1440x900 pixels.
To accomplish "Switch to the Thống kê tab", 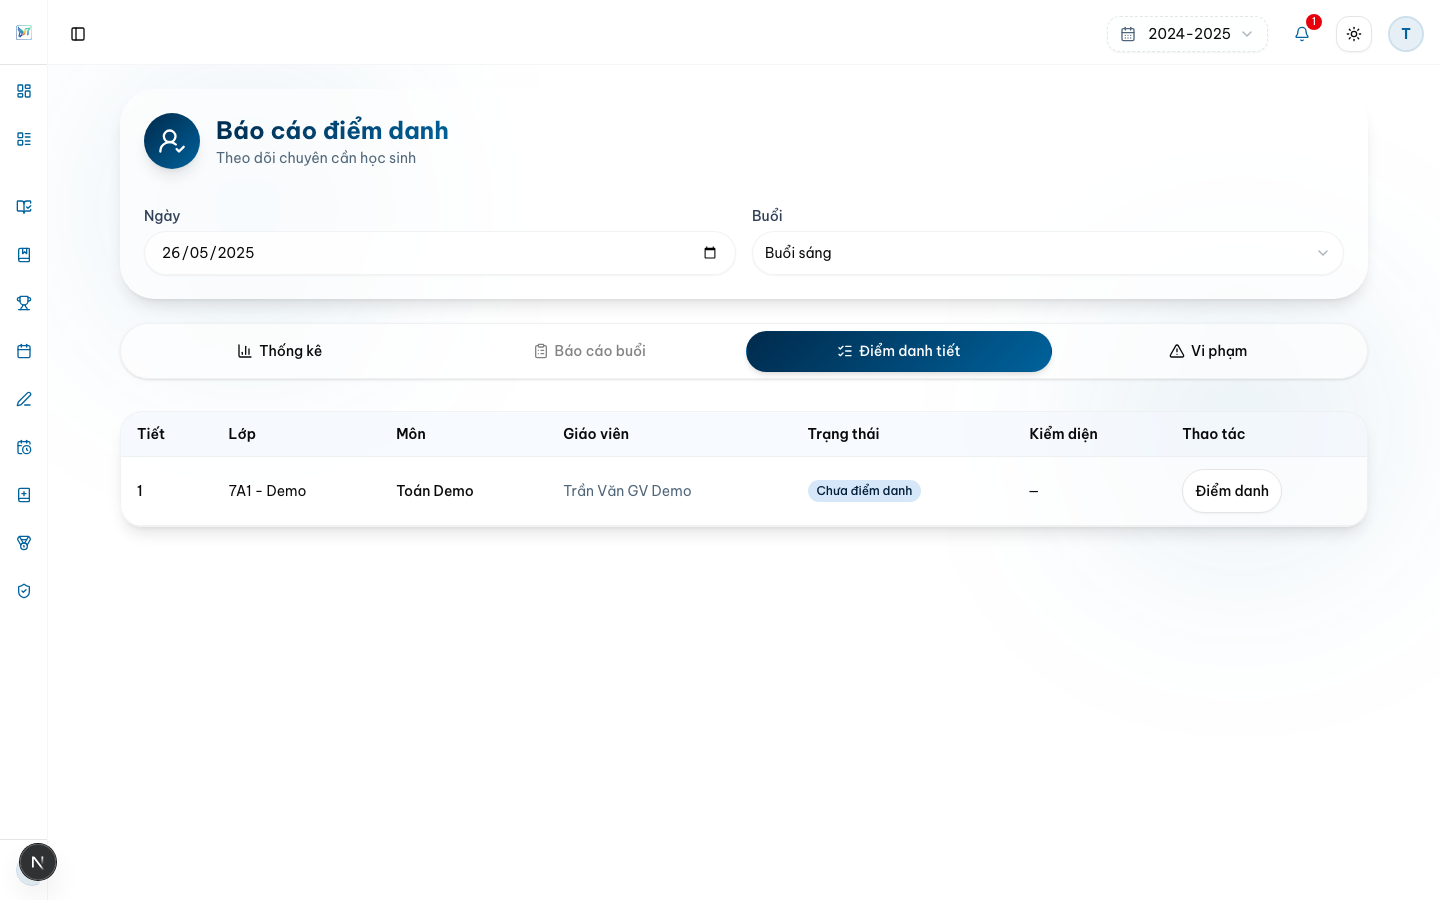I will pyautogui.click(x=280, y=351).
